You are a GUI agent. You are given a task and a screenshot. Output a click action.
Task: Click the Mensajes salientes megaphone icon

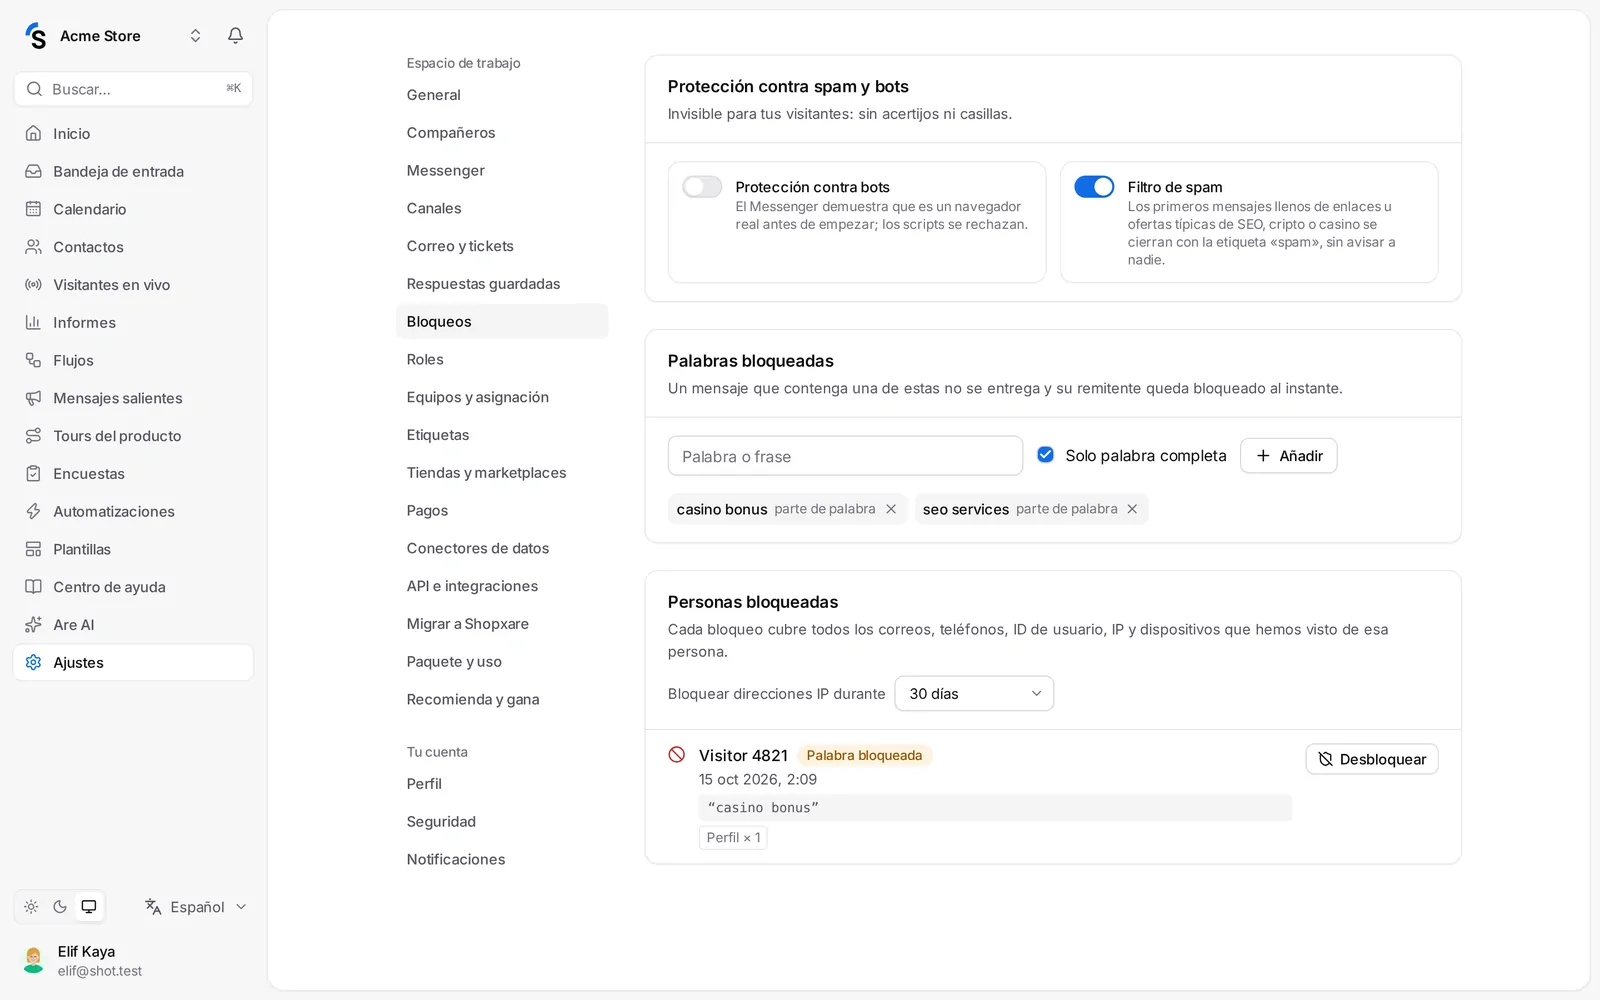[33, 398]
